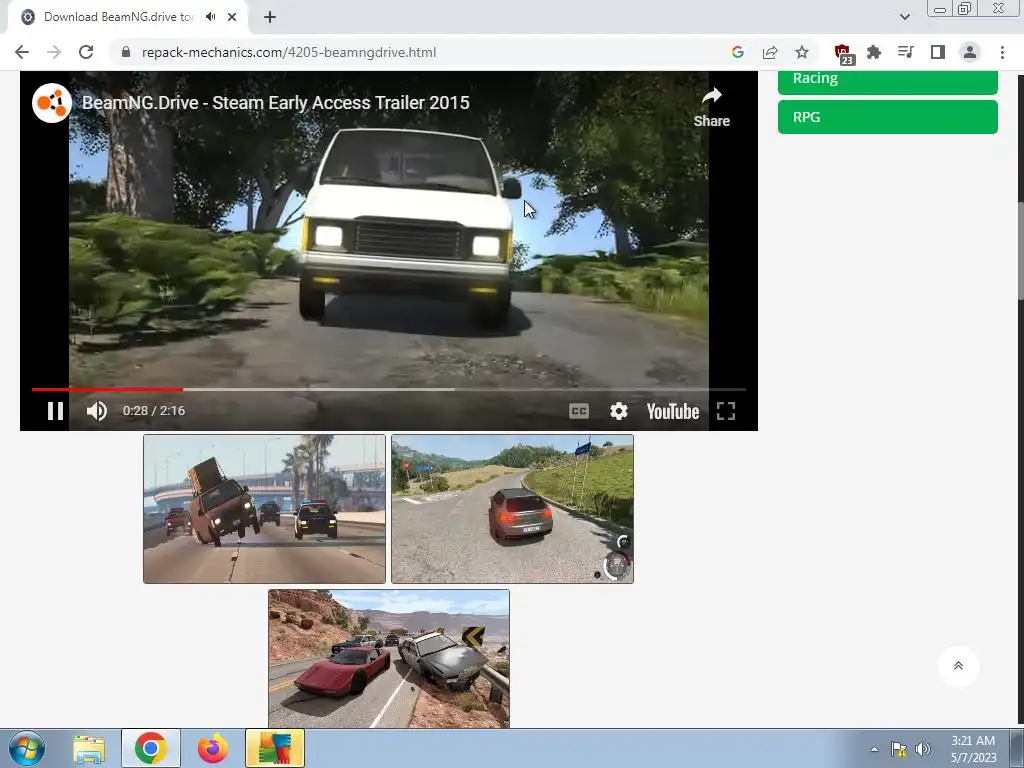View screenshot of truck on highway
Viewport: 1024px width, 768px height.
coord(264,509)
